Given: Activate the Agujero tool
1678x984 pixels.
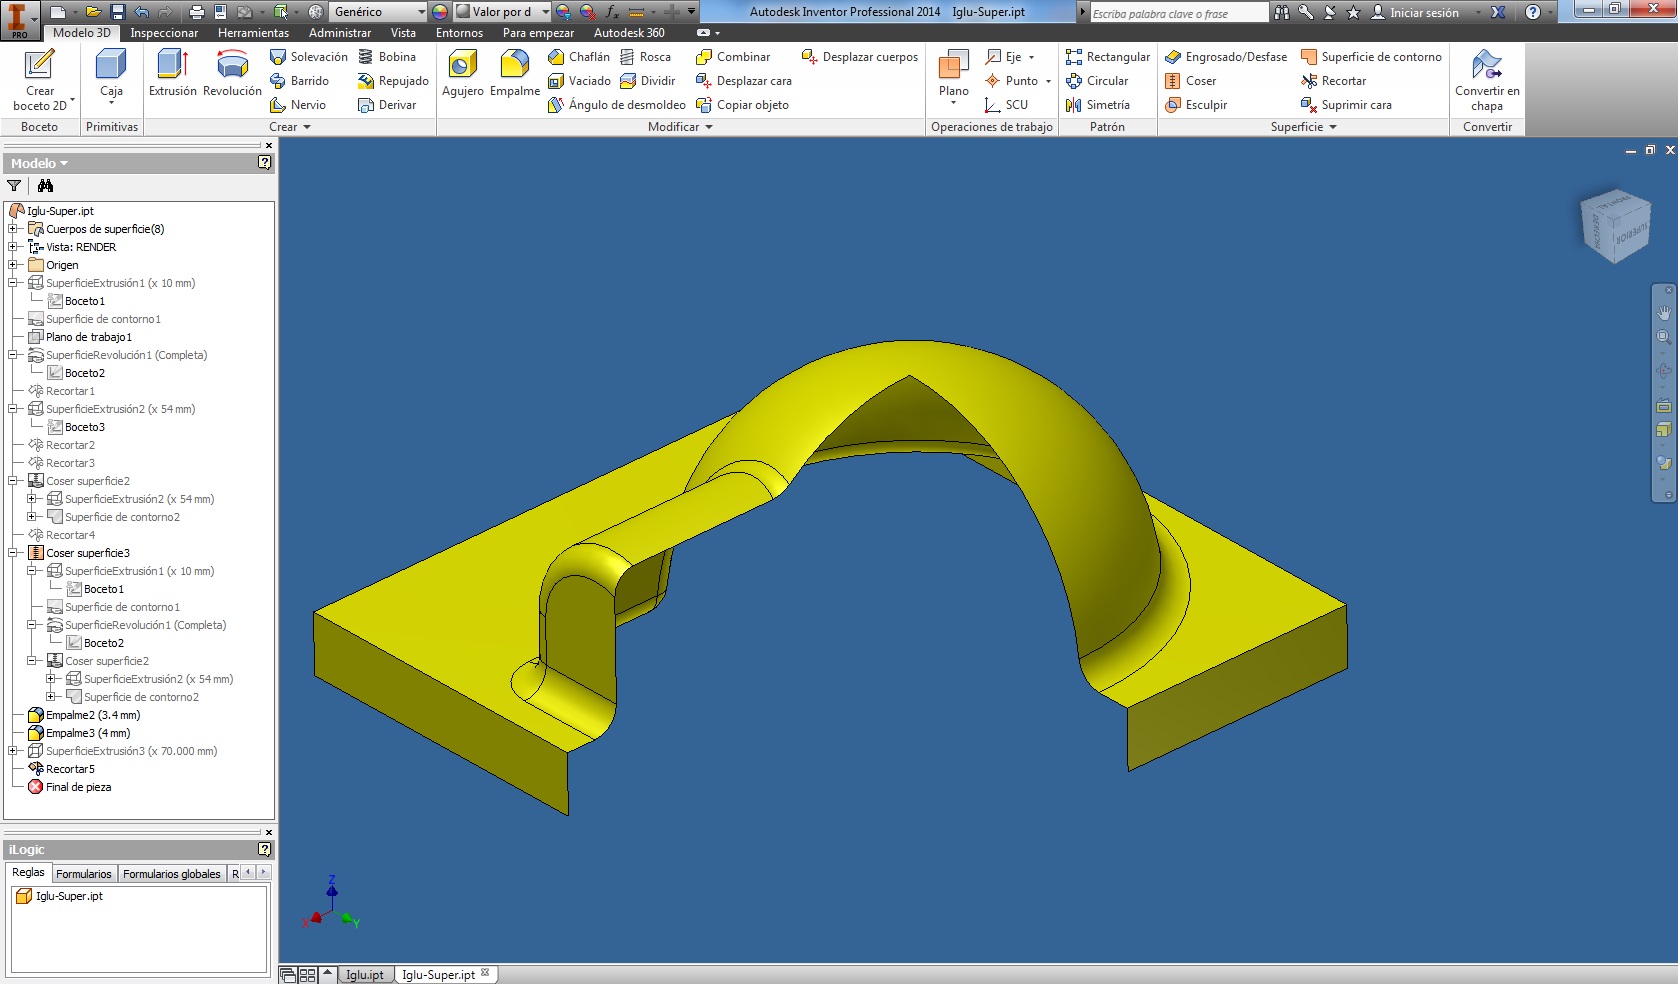Looking at the screenshot, I should 463,73.
